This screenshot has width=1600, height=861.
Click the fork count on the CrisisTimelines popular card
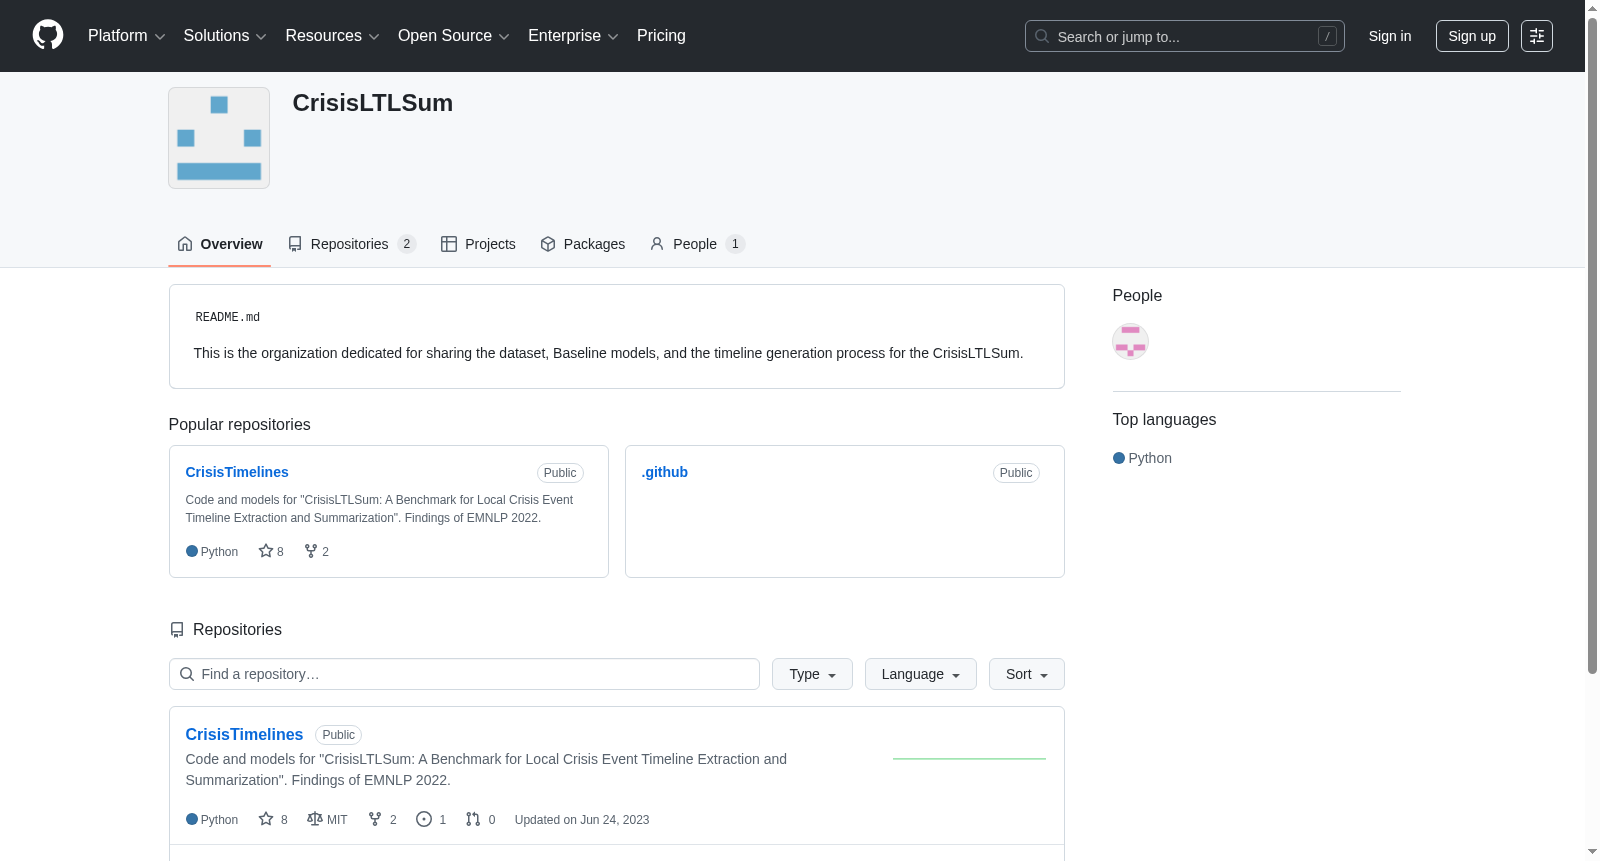[317, 552]
